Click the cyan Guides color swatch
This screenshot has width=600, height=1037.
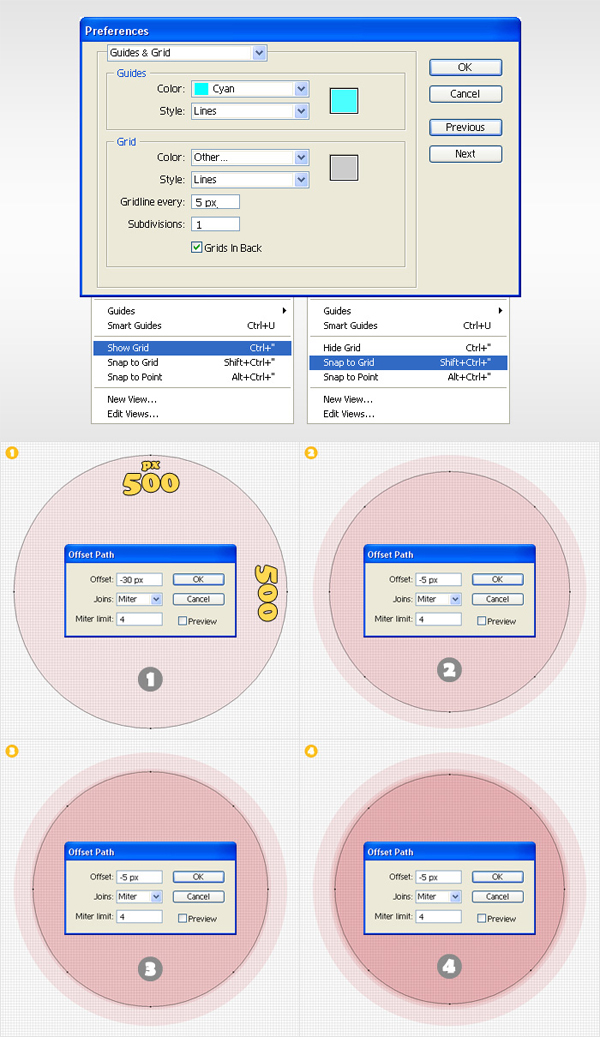pyautogui.click(x=344, y=101)
